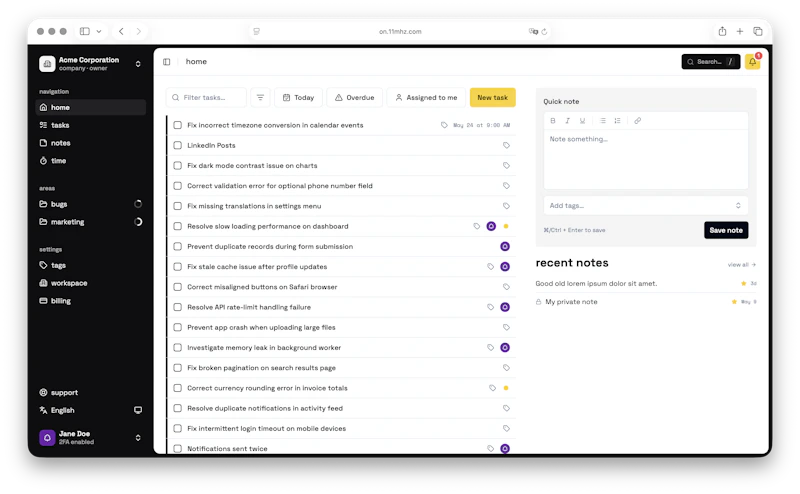Viewport: 800px width, 494px height.
Task: Click the purple assignee avatar on Prevent duplicate records row
Action: click(x=505, y=246)
